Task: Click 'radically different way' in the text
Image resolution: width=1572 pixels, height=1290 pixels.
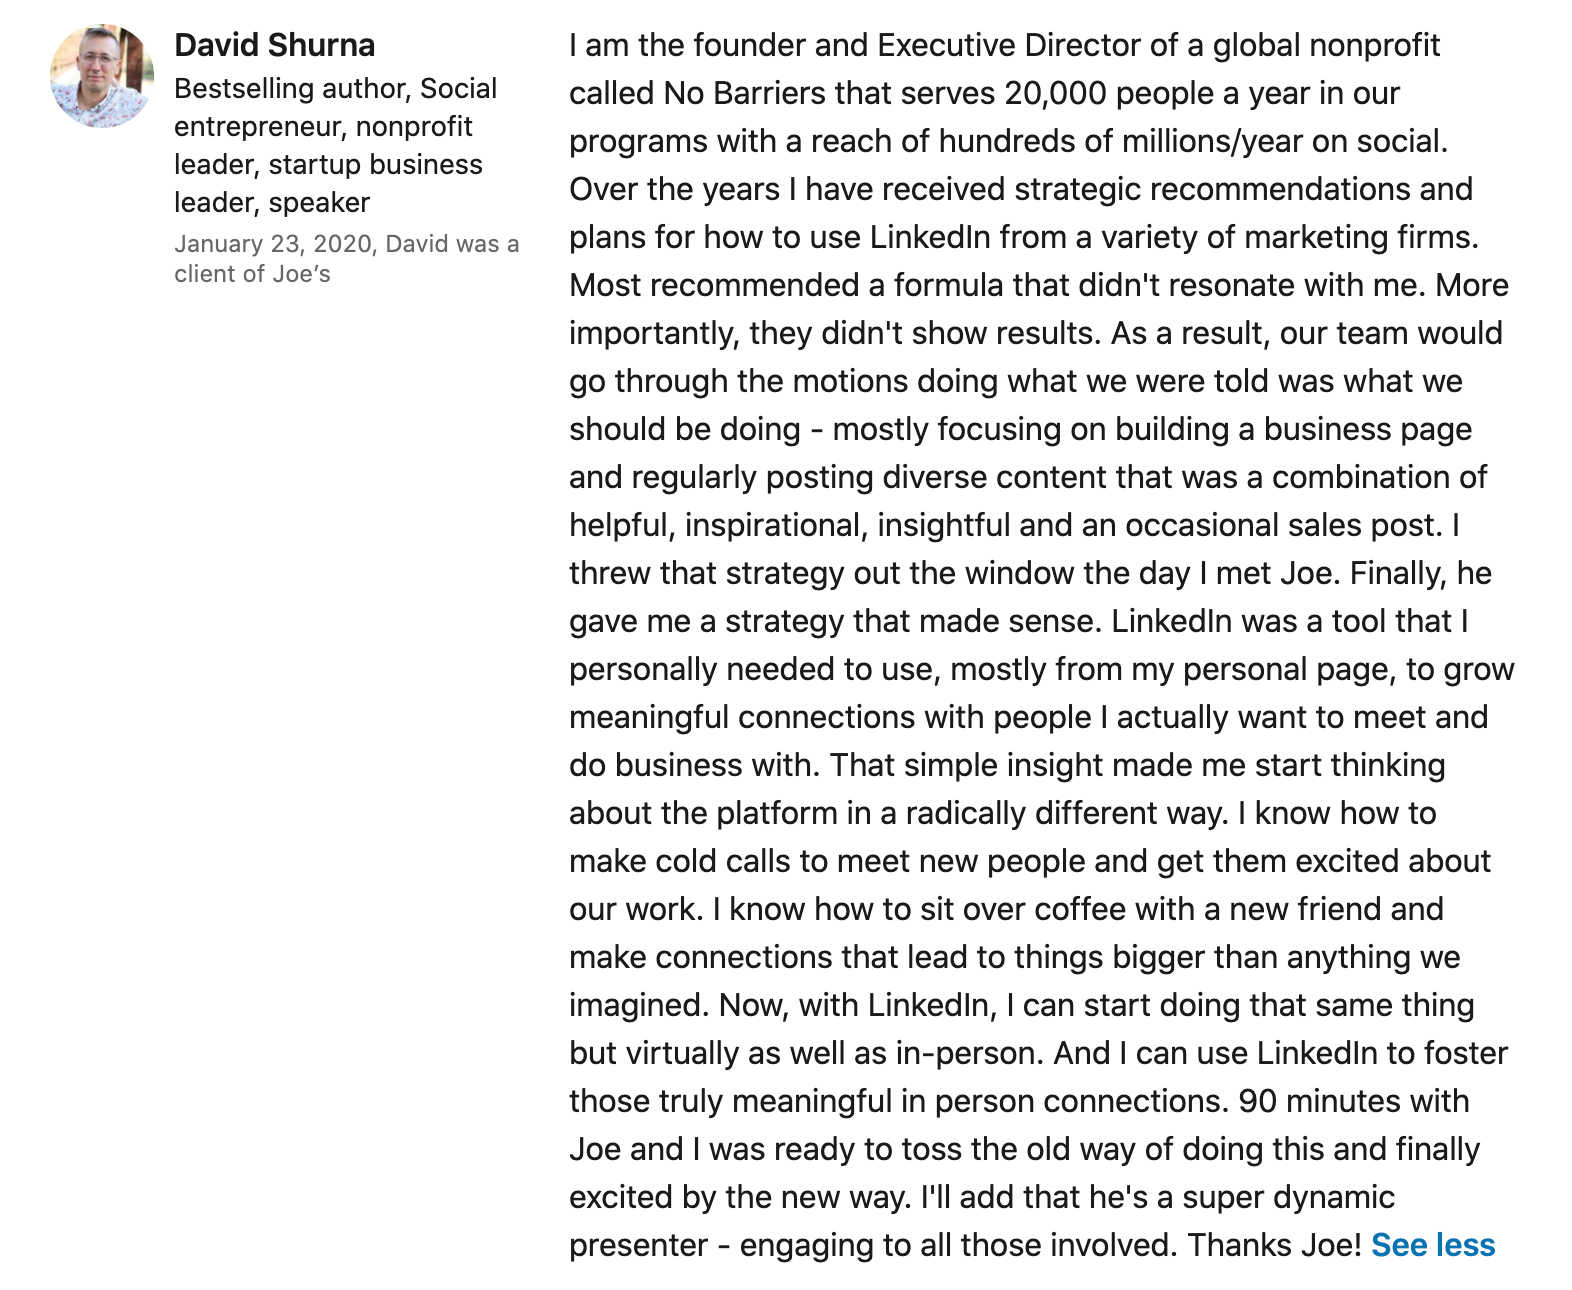Action: 1066,813
